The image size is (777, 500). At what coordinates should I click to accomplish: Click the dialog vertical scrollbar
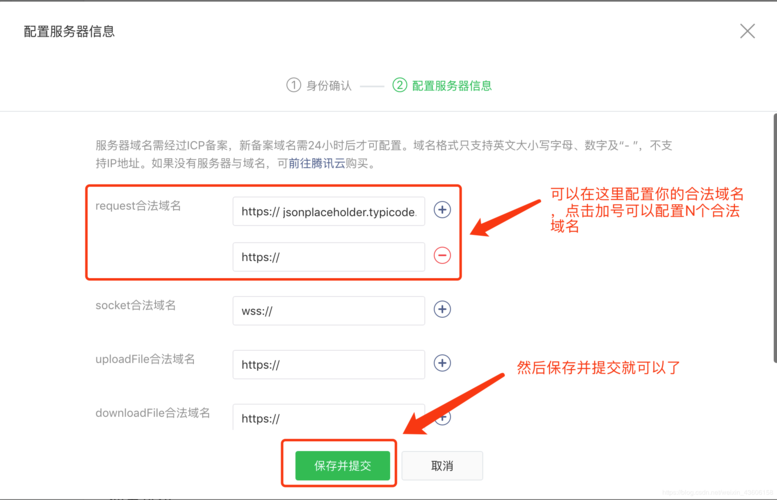(775, 238)
